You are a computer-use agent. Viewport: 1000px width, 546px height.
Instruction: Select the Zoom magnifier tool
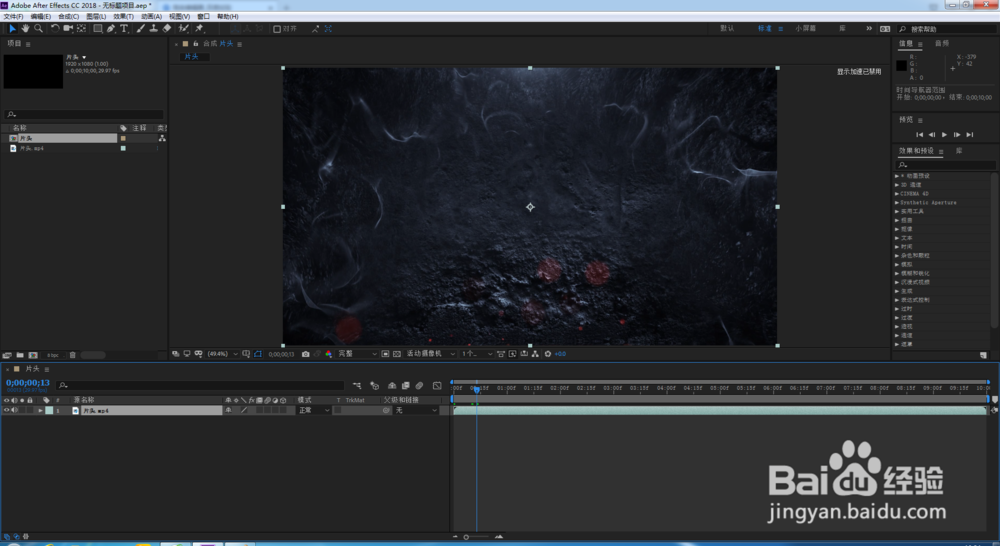(38, 29)
